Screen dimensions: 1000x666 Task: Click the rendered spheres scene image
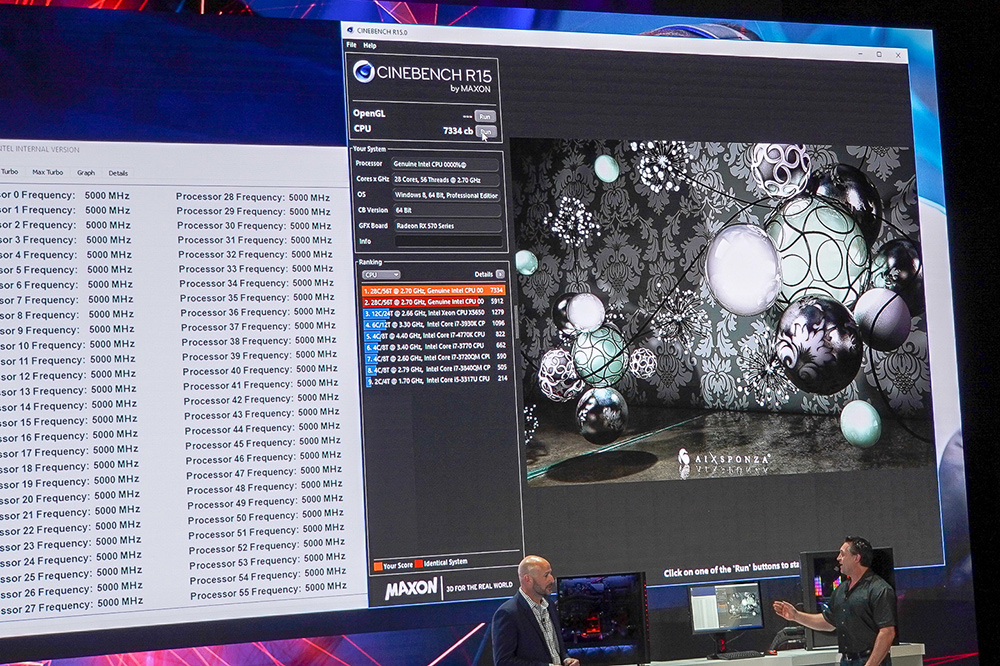721,313
